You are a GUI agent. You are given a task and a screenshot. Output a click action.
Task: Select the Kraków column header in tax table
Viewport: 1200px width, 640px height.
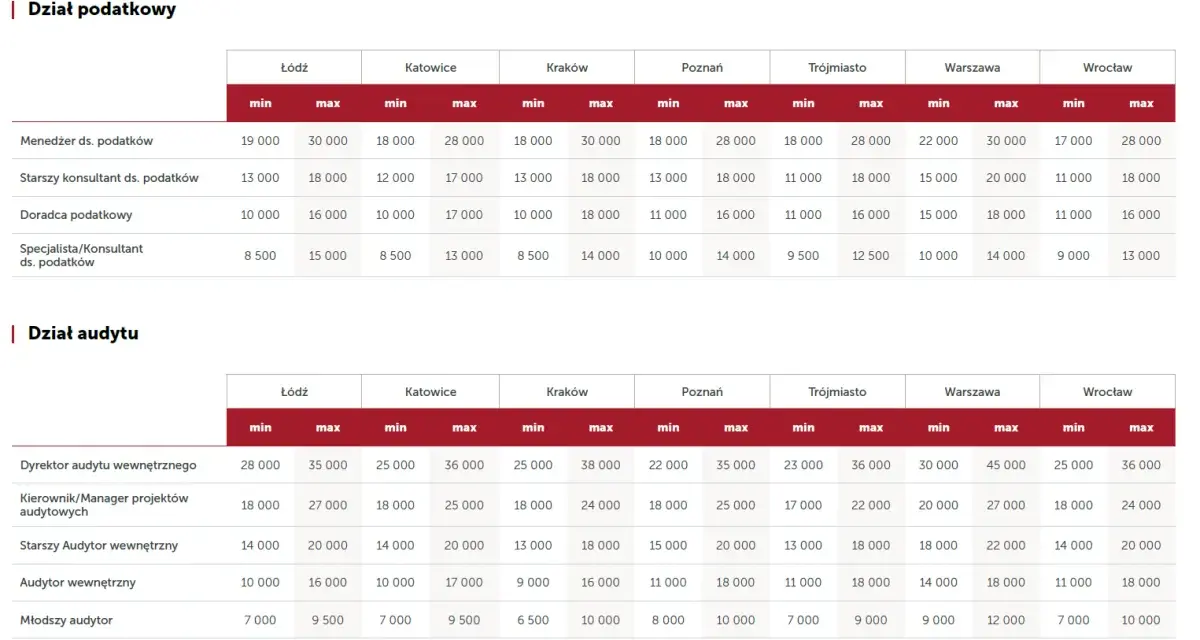click(x=567, y=68)
